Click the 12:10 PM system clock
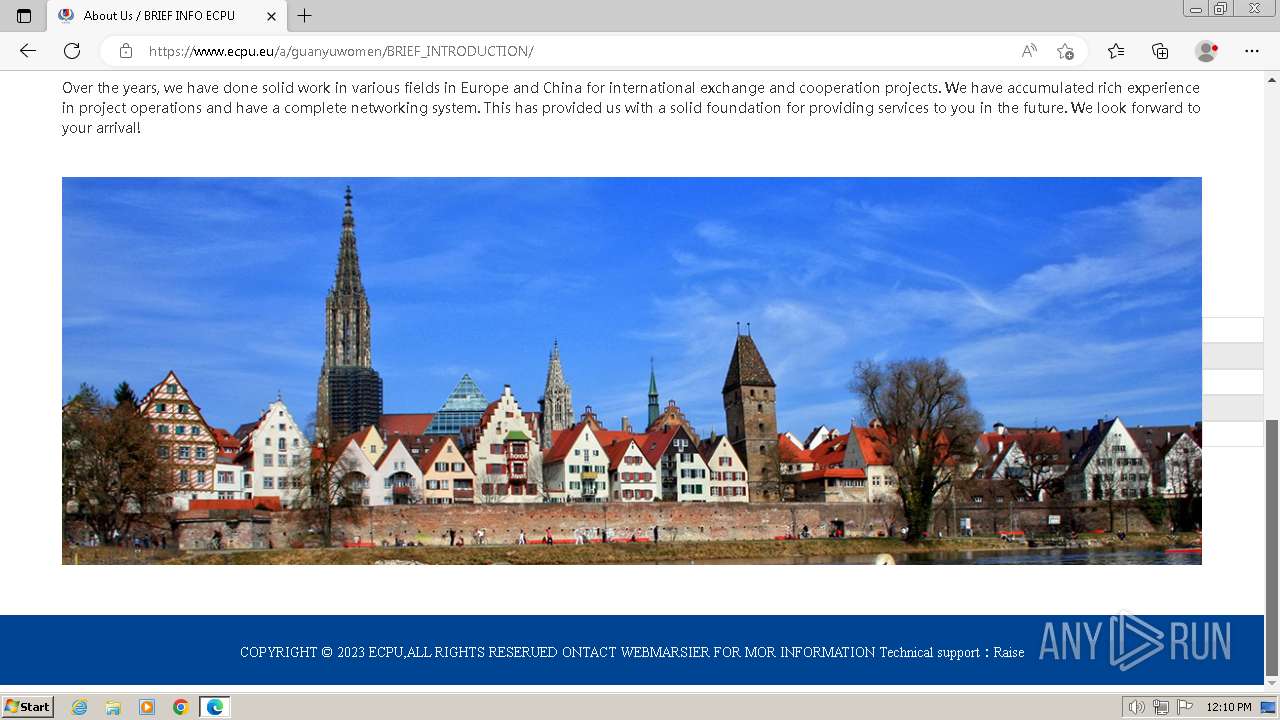This screenshot has width=1280, height=720. point(1229,707)
